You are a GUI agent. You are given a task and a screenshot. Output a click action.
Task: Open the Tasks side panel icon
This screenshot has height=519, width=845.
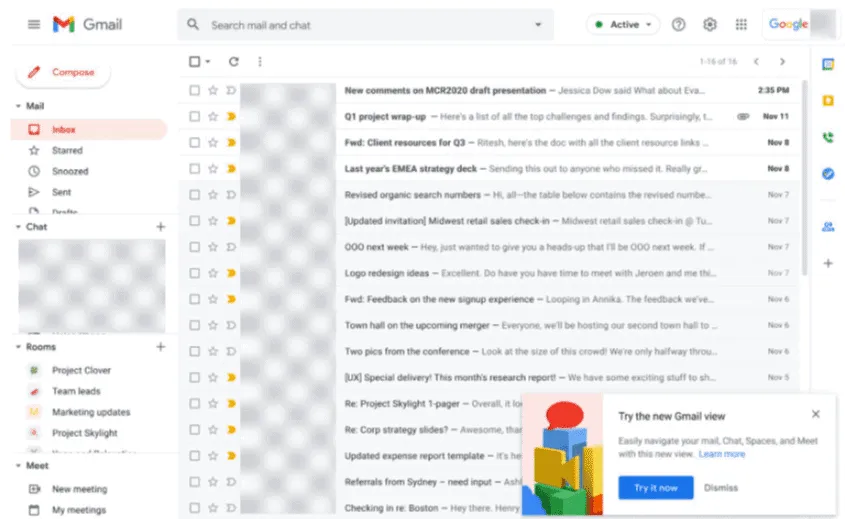[x=827, y=173]
